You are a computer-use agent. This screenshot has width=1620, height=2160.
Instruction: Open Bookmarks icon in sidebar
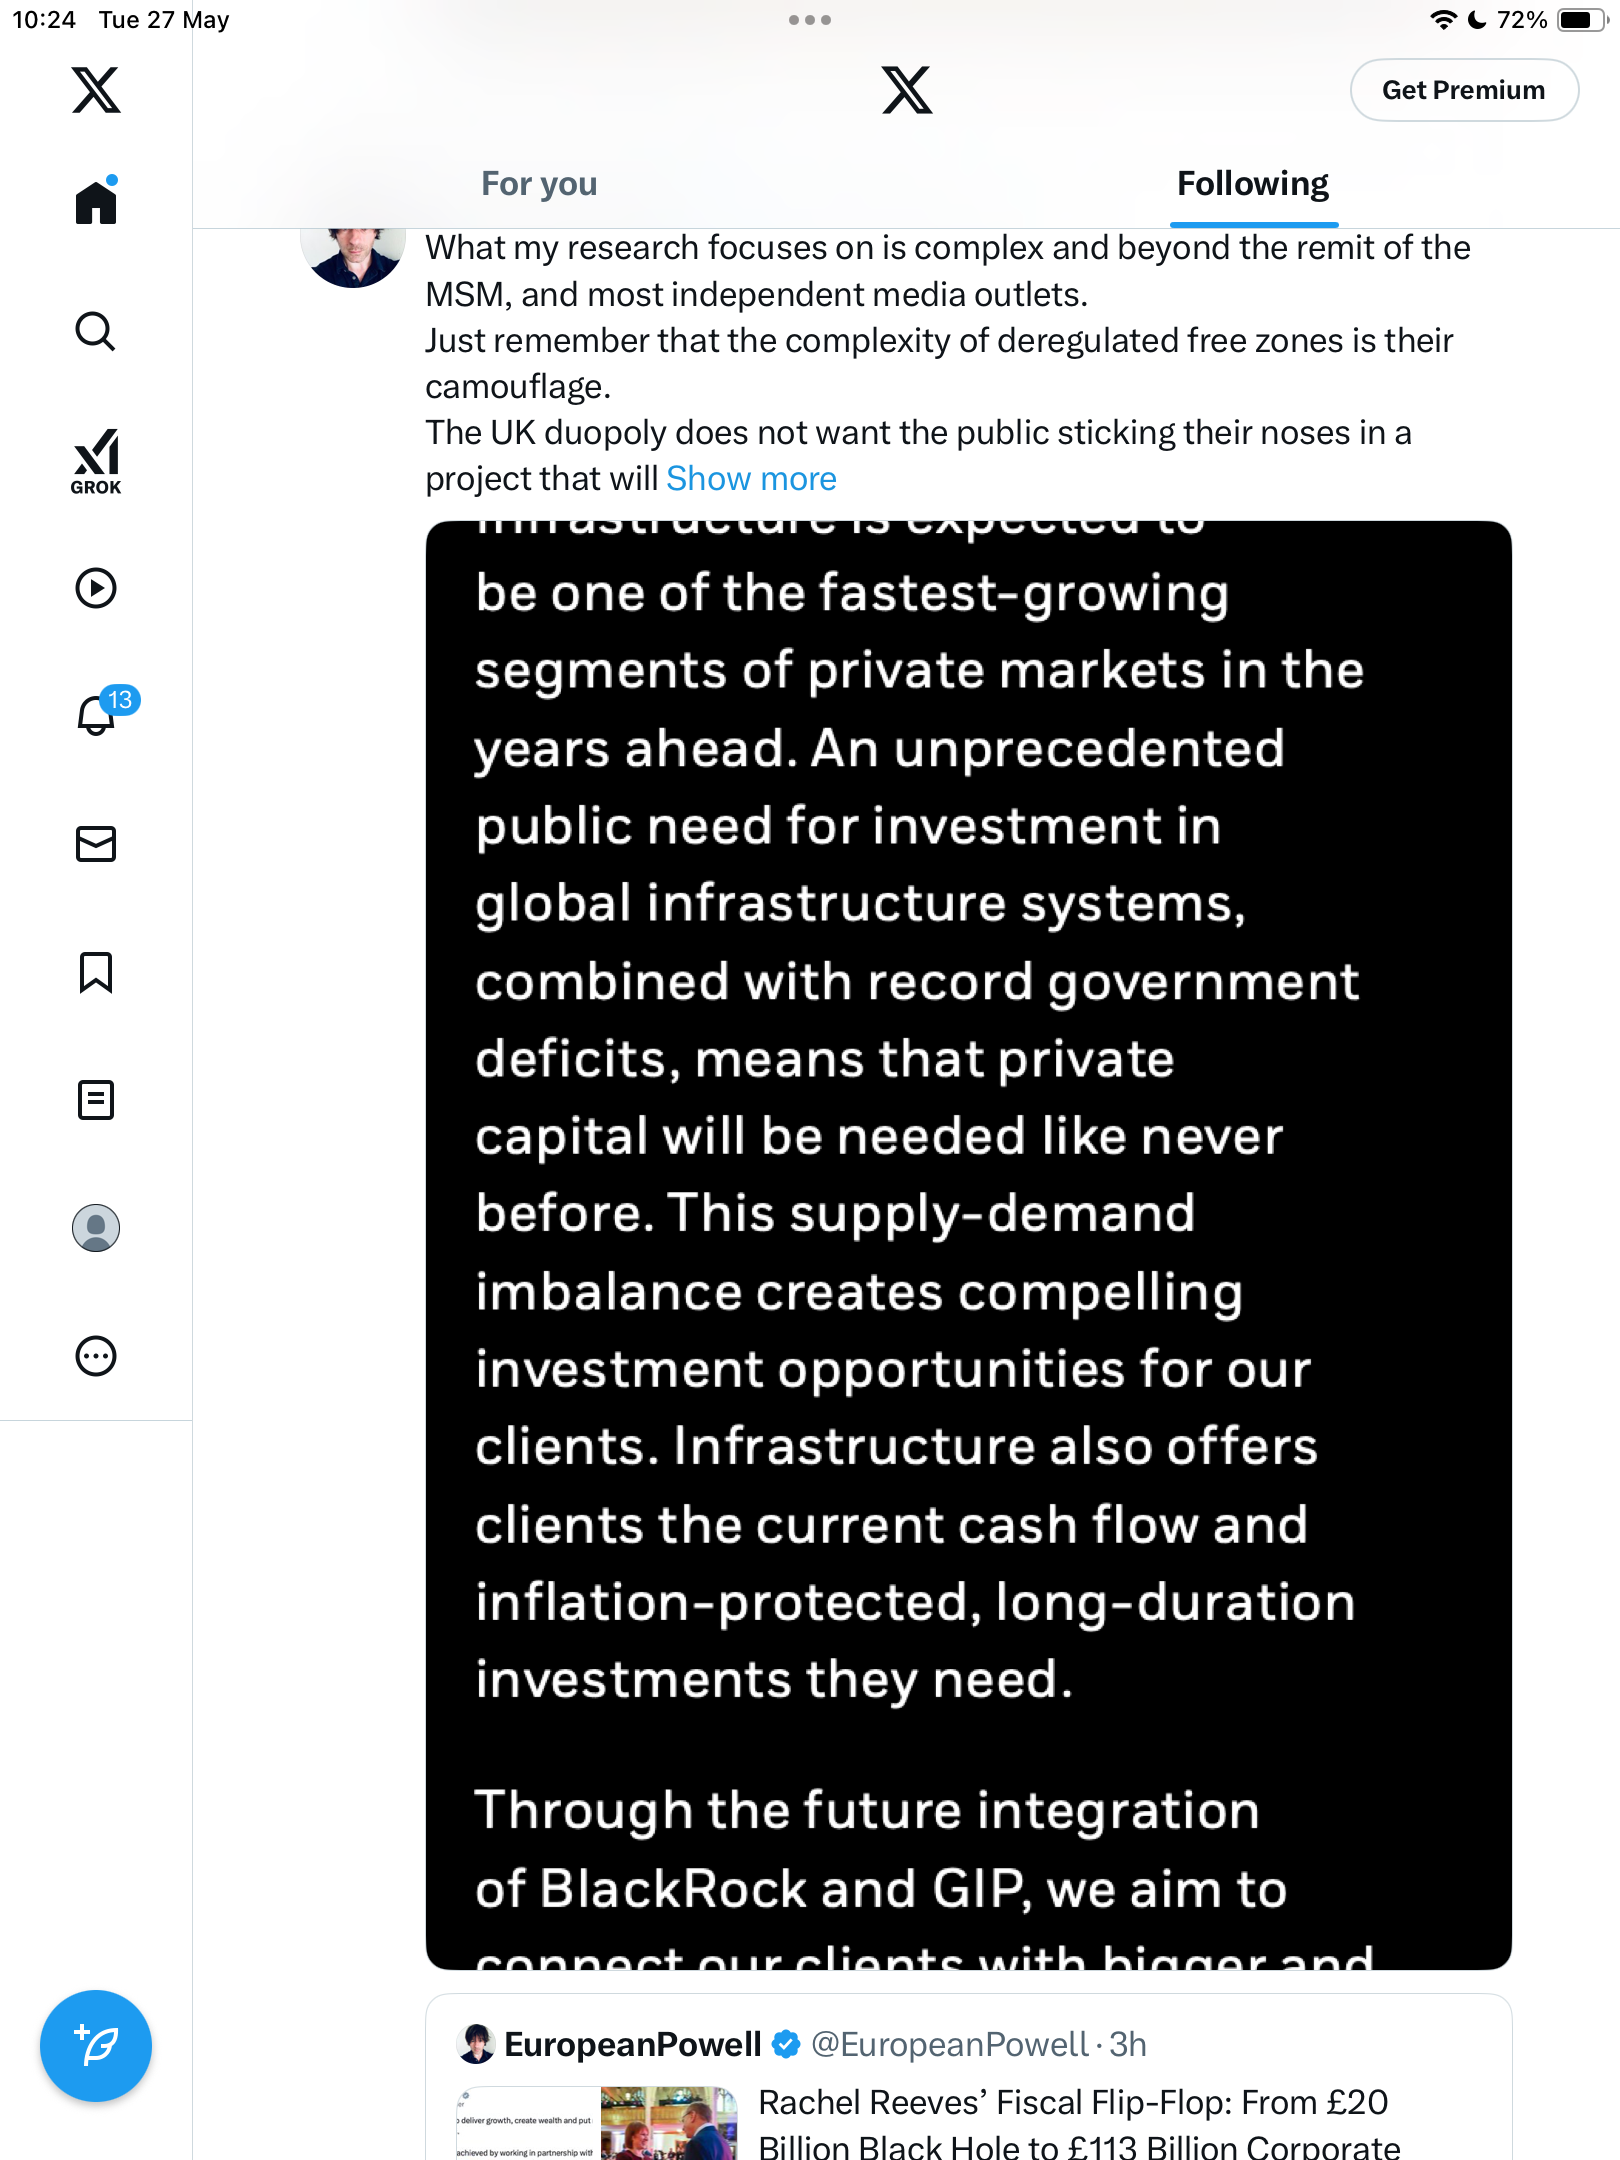(x=96, y=972)
